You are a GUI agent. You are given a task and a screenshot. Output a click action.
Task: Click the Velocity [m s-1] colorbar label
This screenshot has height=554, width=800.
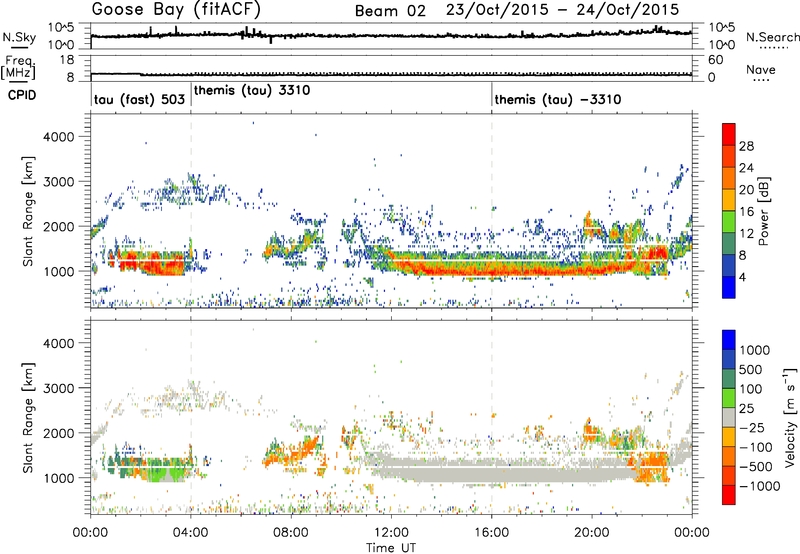[x=790, y=417]
